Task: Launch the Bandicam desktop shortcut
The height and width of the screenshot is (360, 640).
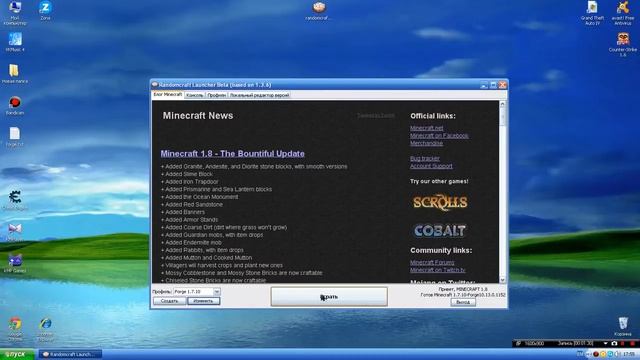Action: click(x=15, y=105)
